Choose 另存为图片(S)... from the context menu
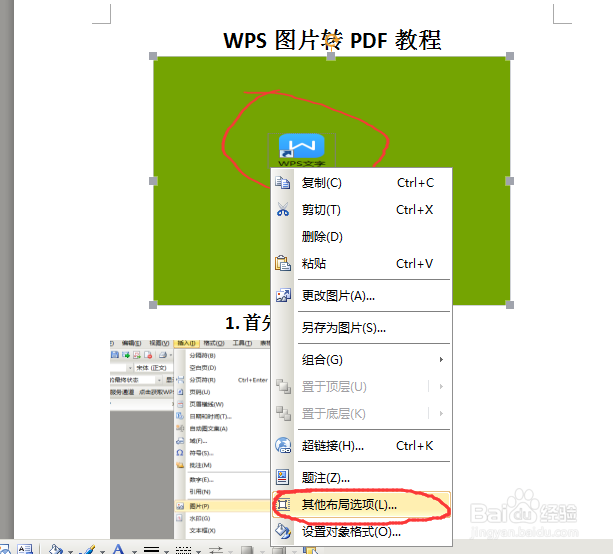Screen dimensions: 613x554 (362, 328)
